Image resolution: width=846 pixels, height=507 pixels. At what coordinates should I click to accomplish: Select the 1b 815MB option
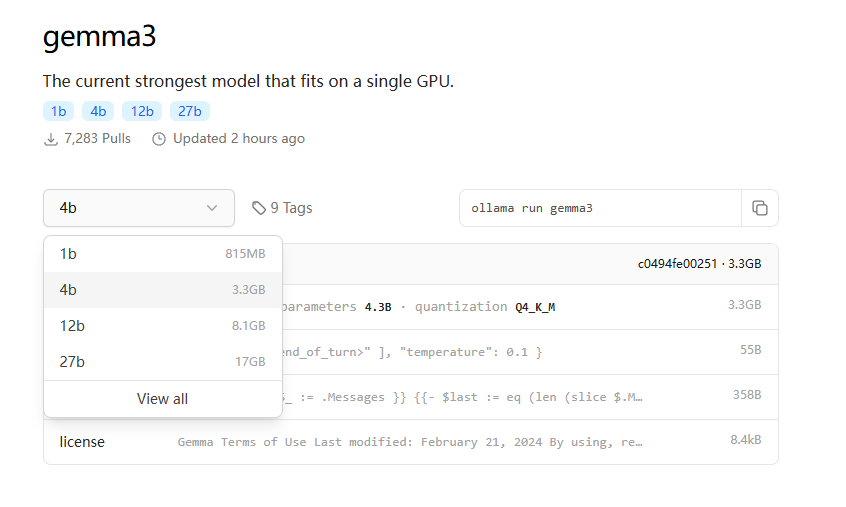tap(162, 254)
